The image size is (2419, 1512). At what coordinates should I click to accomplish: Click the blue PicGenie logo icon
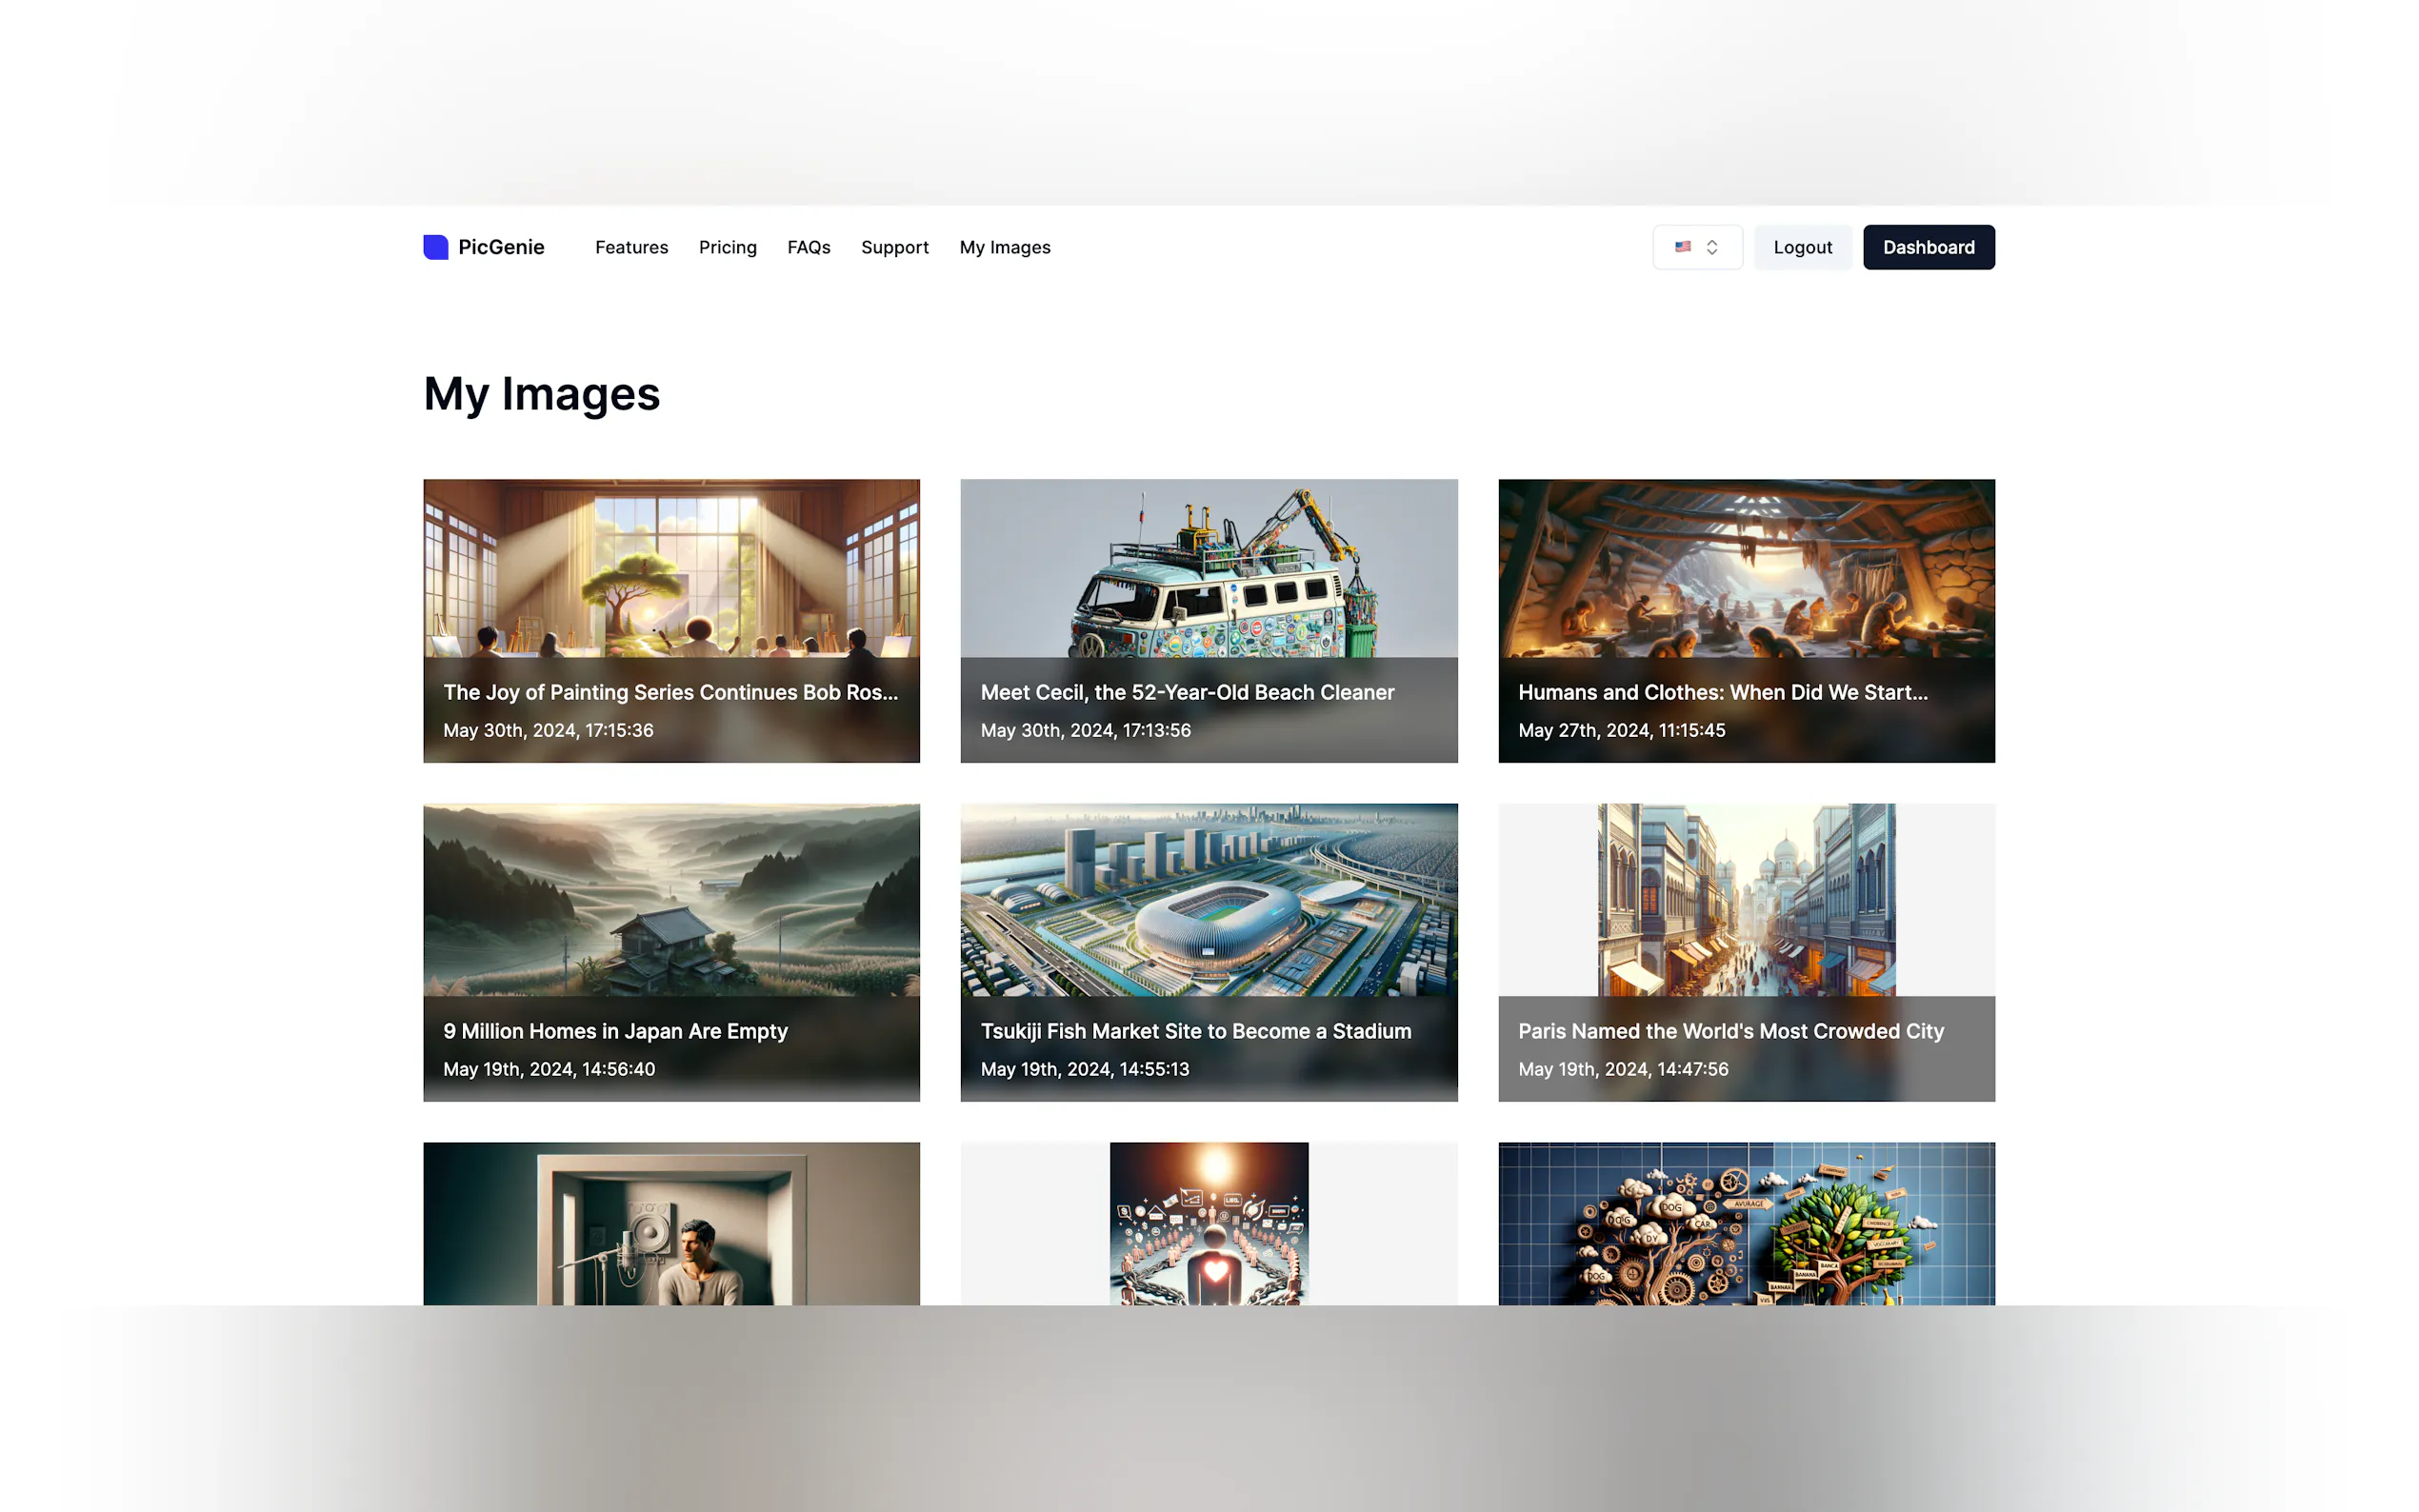tap(435, 247)
